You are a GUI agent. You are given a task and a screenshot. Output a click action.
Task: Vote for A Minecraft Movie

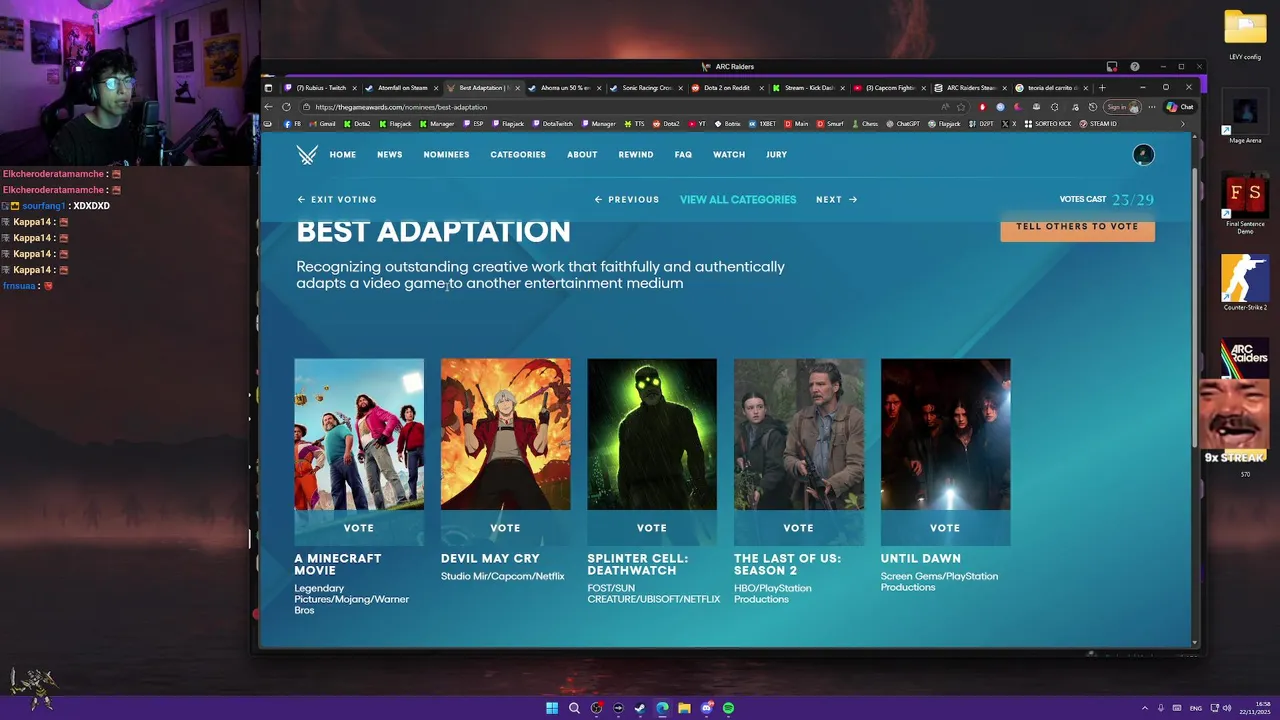(359, 528)
